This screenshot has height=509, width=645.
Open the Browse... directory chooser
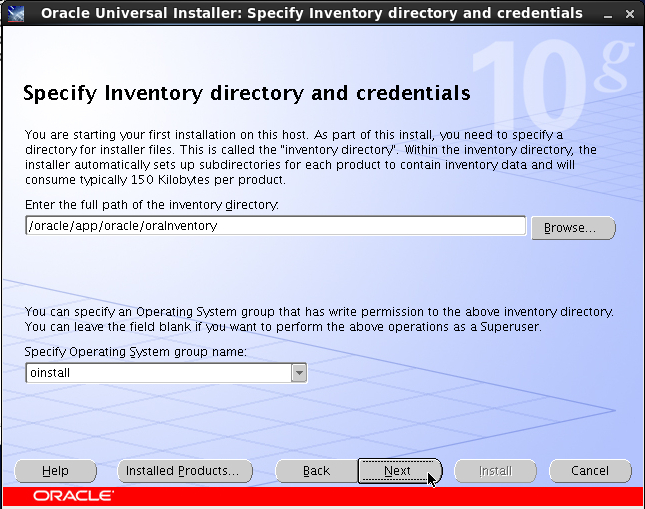coord(573,228)
